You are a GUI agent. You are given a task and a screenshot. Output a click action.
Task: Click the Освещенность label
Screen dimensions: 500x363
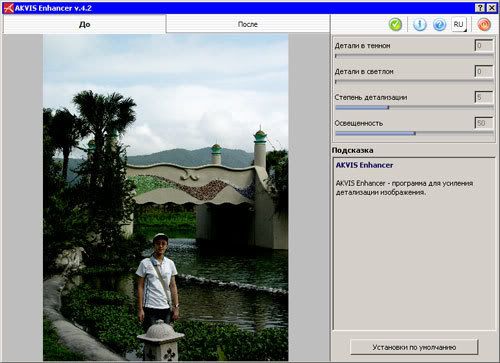(359, 123)
